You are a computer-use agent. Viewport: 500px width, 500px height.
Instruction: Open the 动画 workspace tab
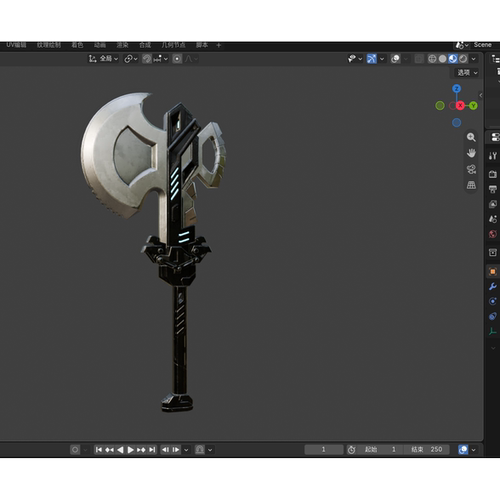coord(100,45)
